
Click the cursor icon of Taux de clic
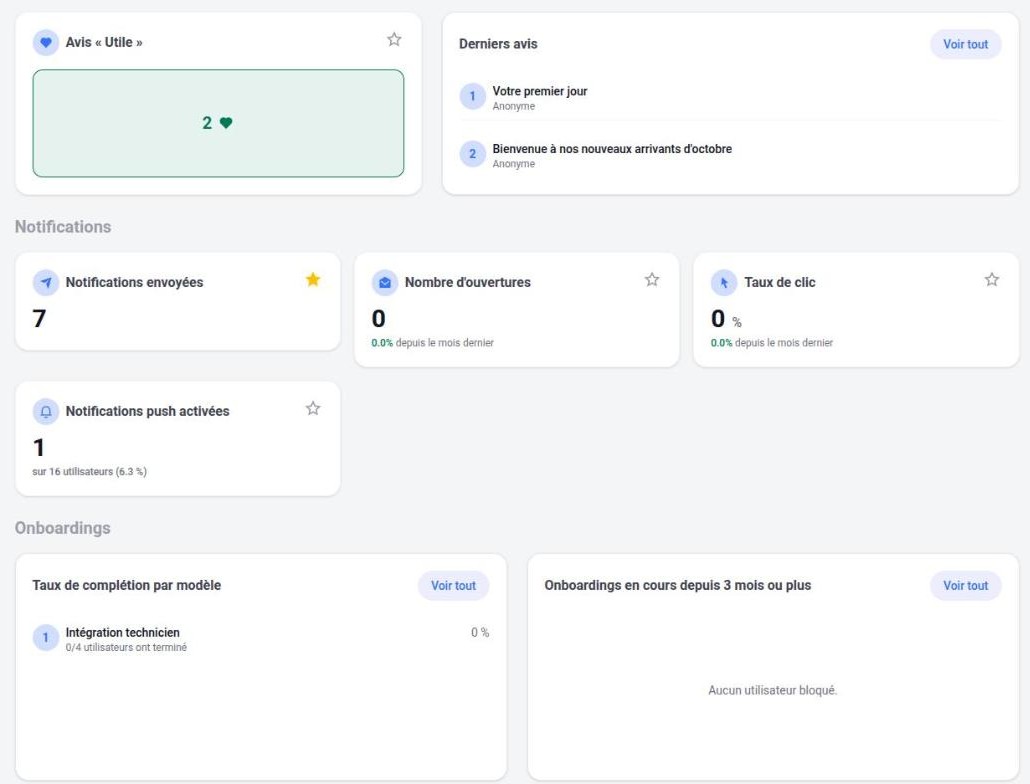pyautogui.click(x=724, y=282)
